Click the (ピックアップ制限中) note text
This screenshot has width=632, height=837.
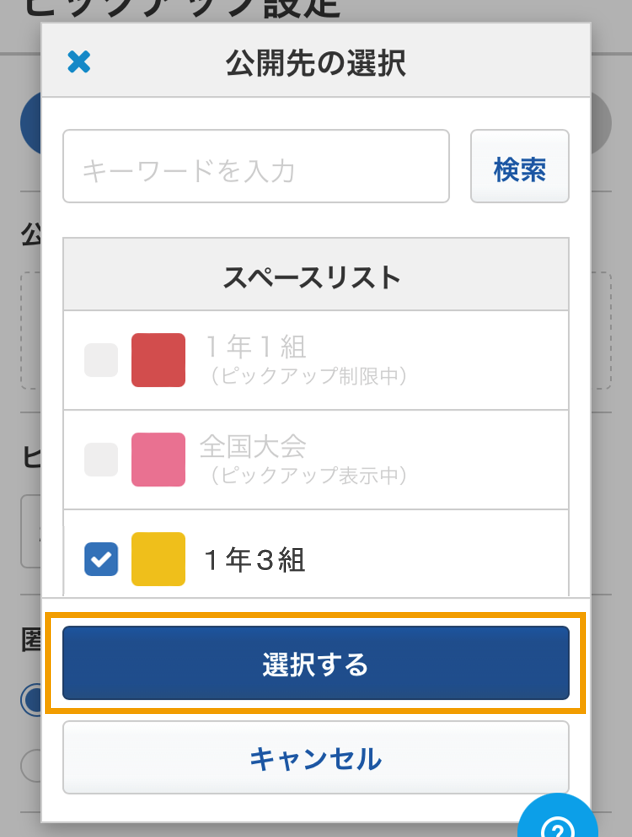(309, 376)
